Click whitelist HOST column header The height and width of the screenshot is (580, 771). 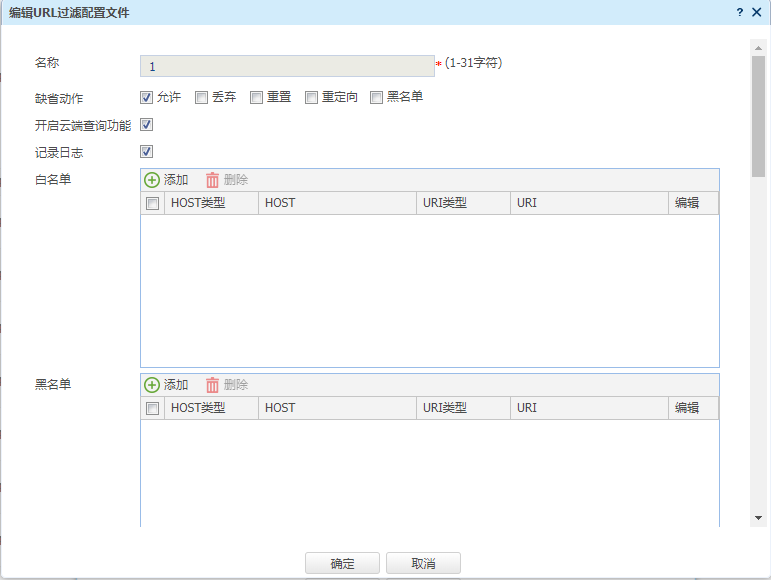pos(337,203)
